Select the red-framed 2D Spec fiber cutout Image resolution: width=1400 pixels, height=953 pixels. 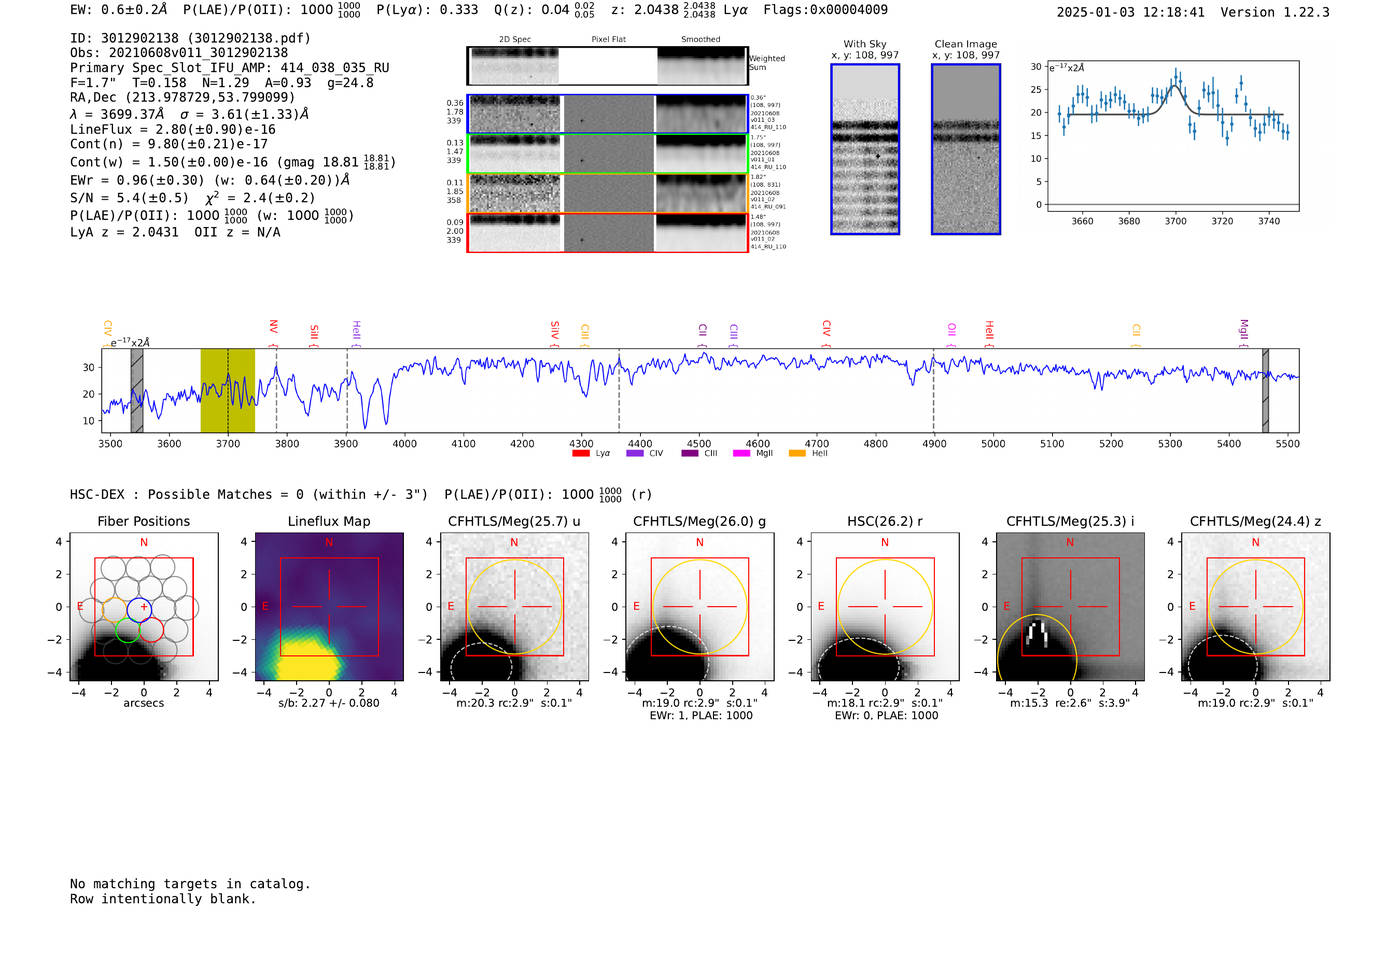pyautogui.click(x=513, y=233)
